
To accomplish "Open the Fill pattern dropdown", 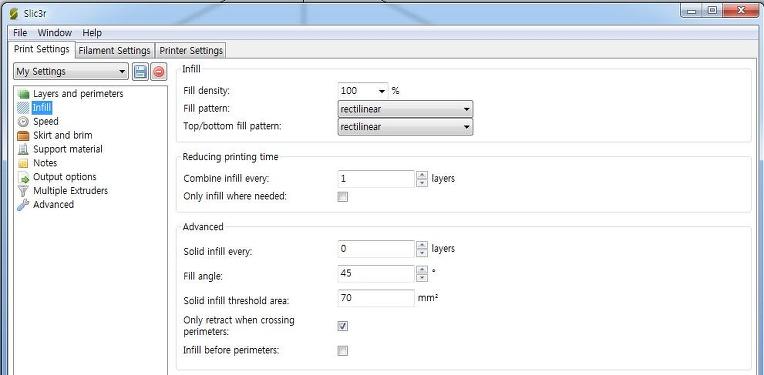I will pos(405,109).
